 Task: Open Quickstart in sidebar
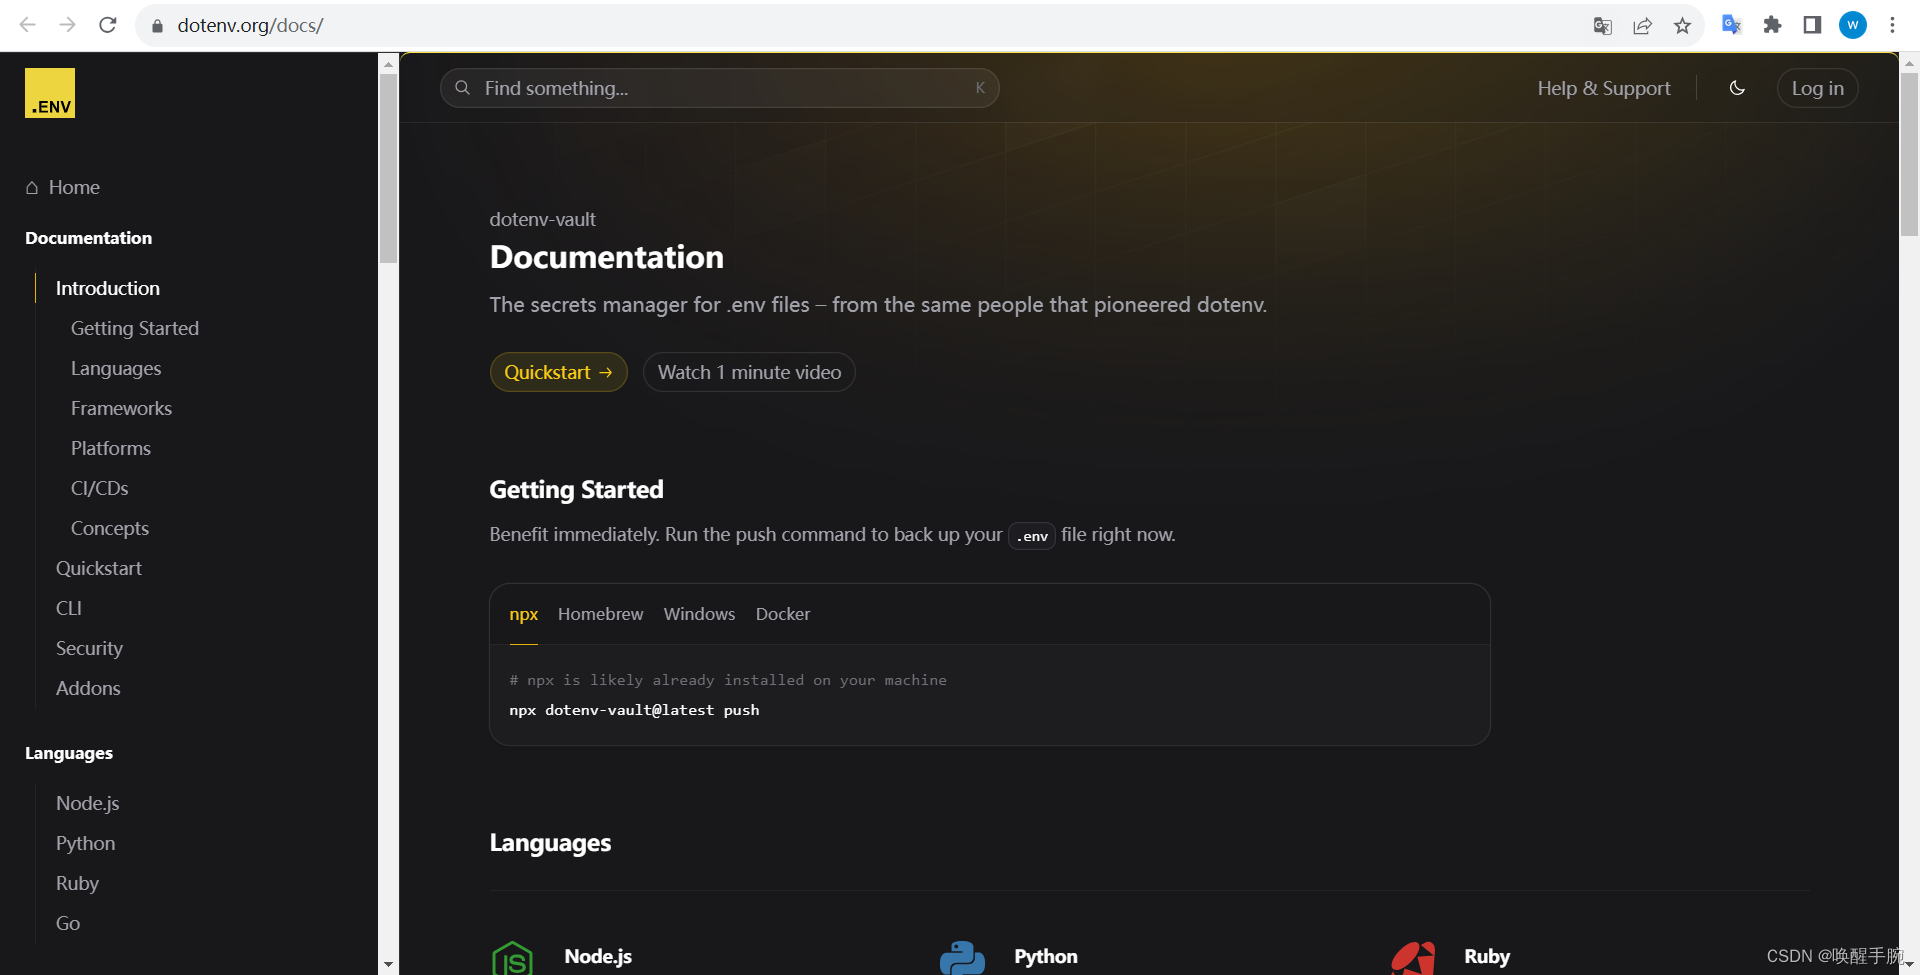[x=99, y=568]
